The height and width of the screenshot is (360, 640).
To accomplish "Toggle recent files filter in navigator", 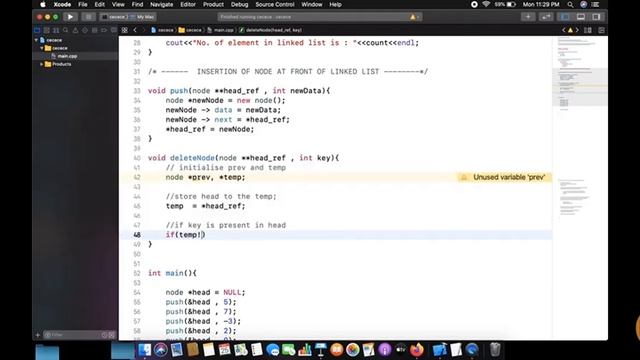I will (x=104, y=335).
